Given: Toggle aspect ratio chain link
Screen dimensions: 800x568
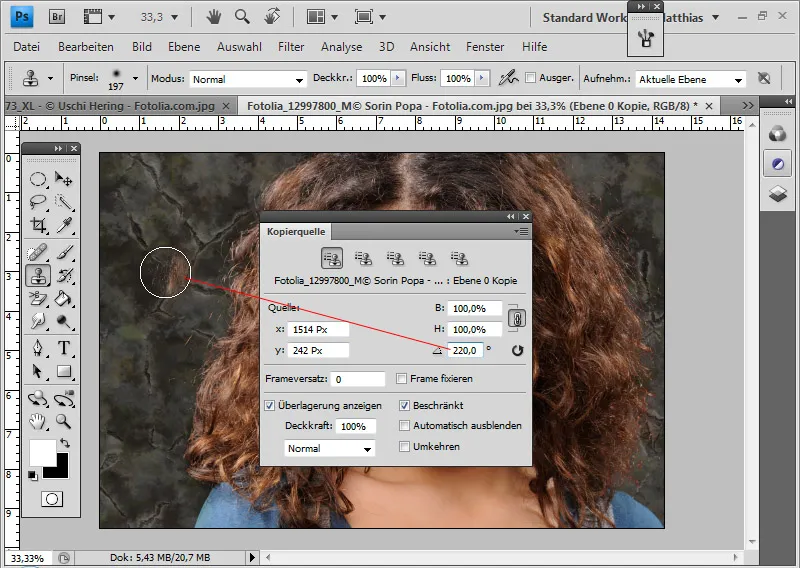Looking at the screenshot, I should (x=517, y=319).
